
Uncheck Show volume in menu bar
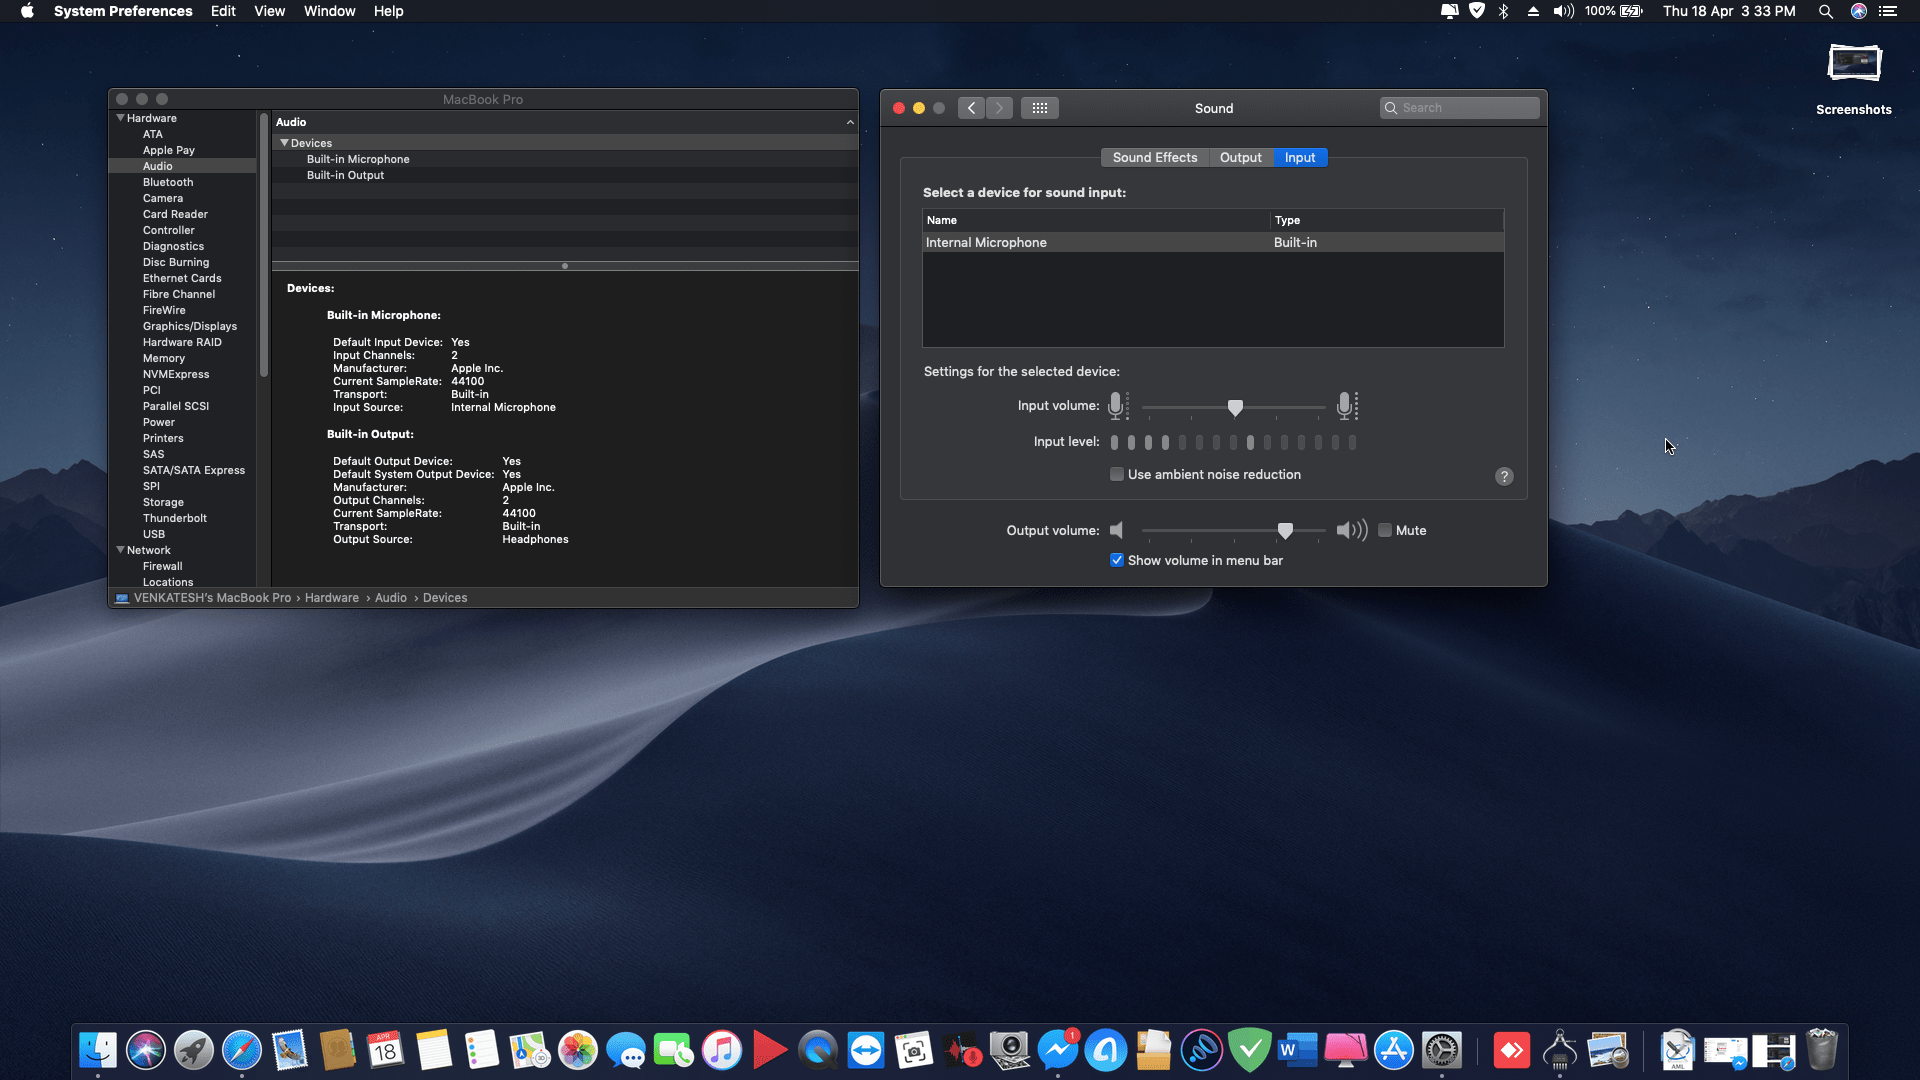click(x=1117, y=561)
